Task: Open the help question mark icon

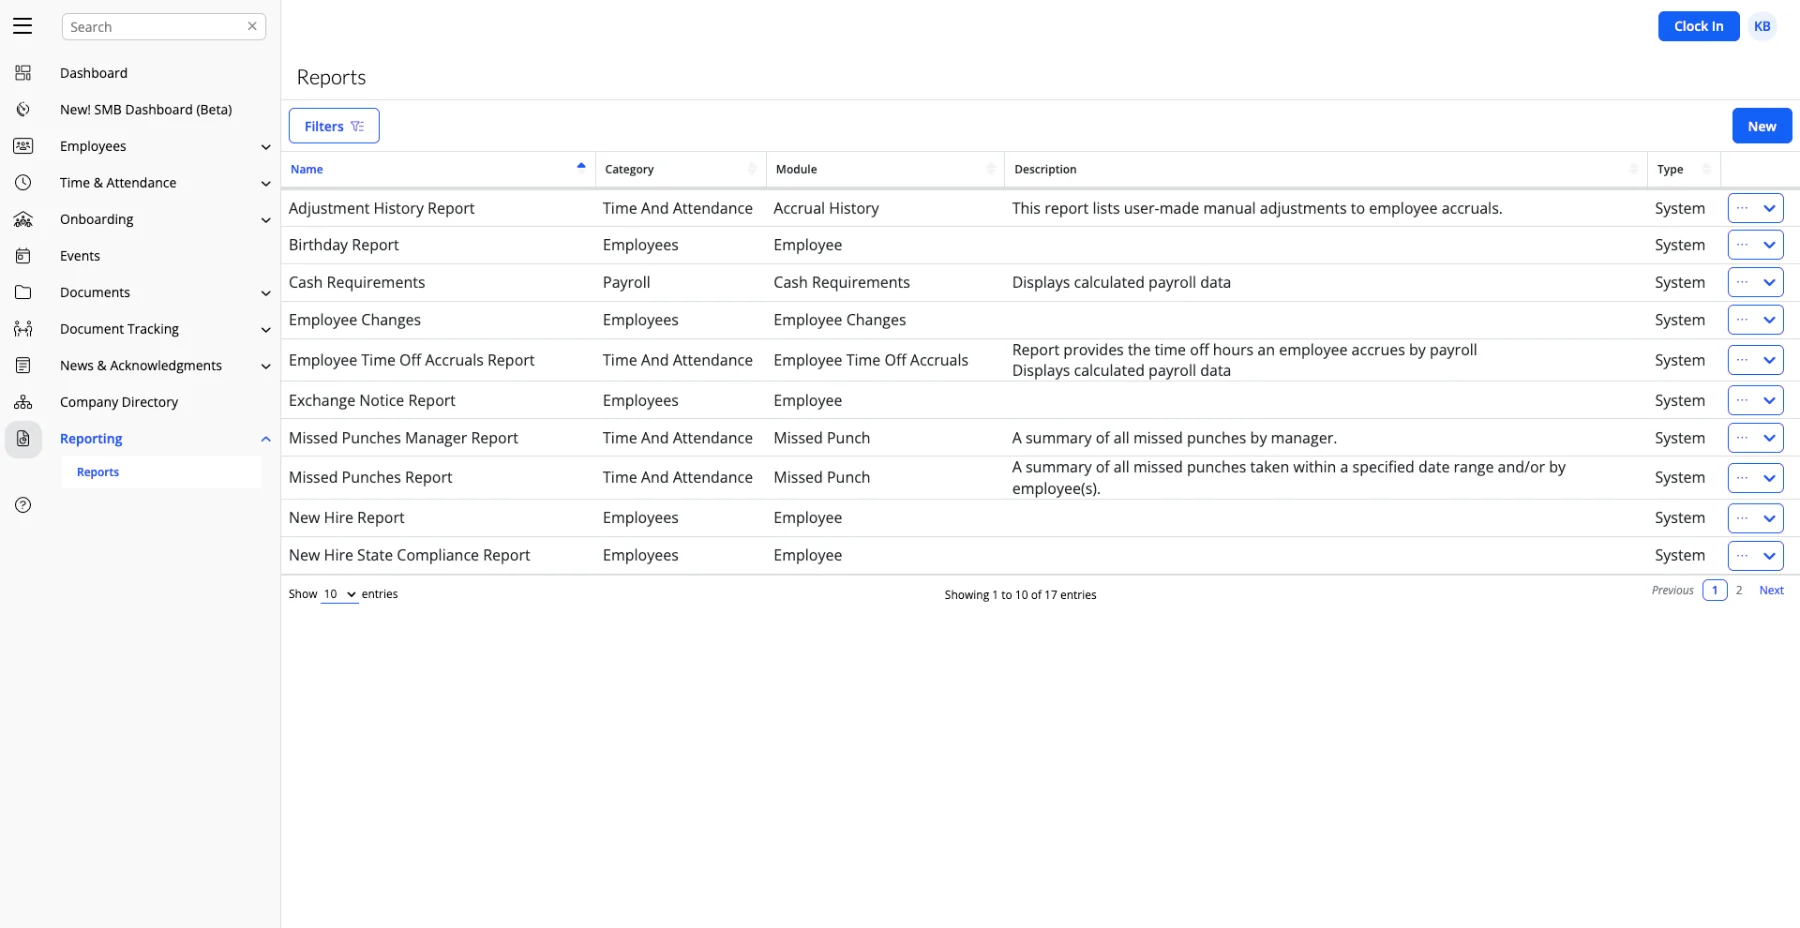Action: tap(23, 505)
